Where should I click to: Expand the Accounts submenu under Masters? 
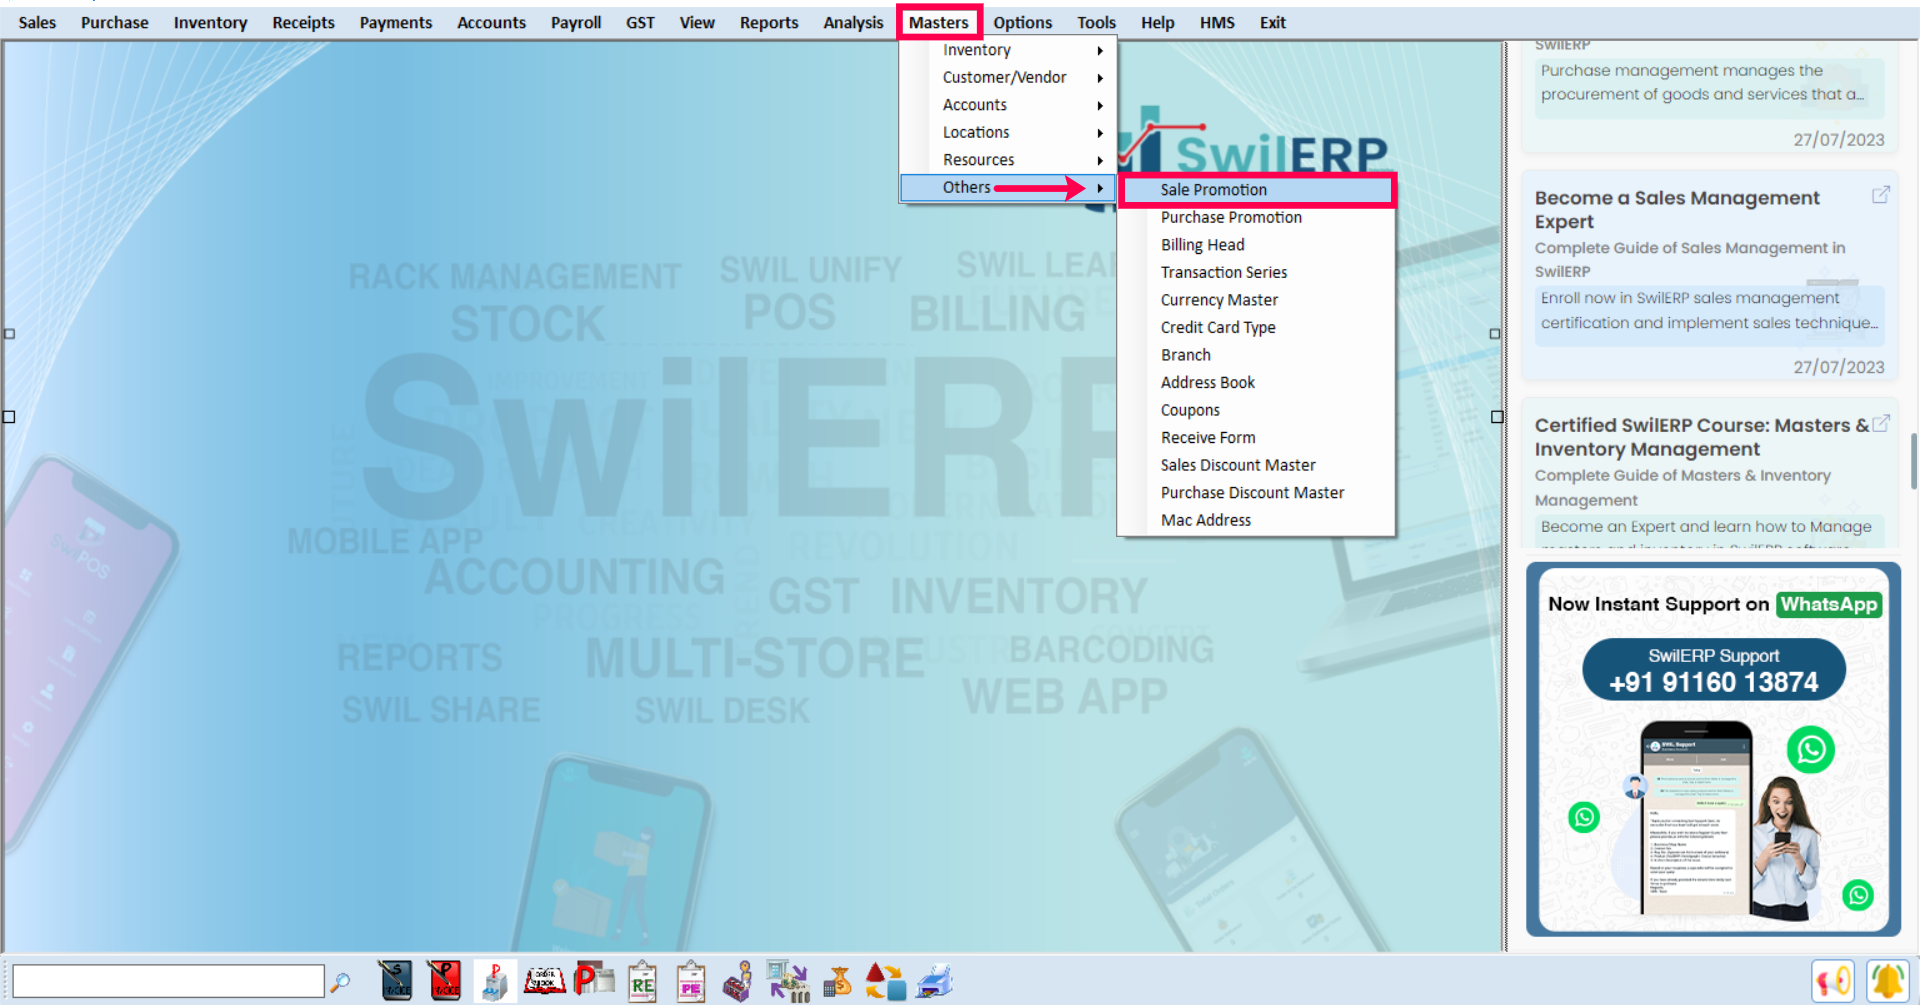1008,105
